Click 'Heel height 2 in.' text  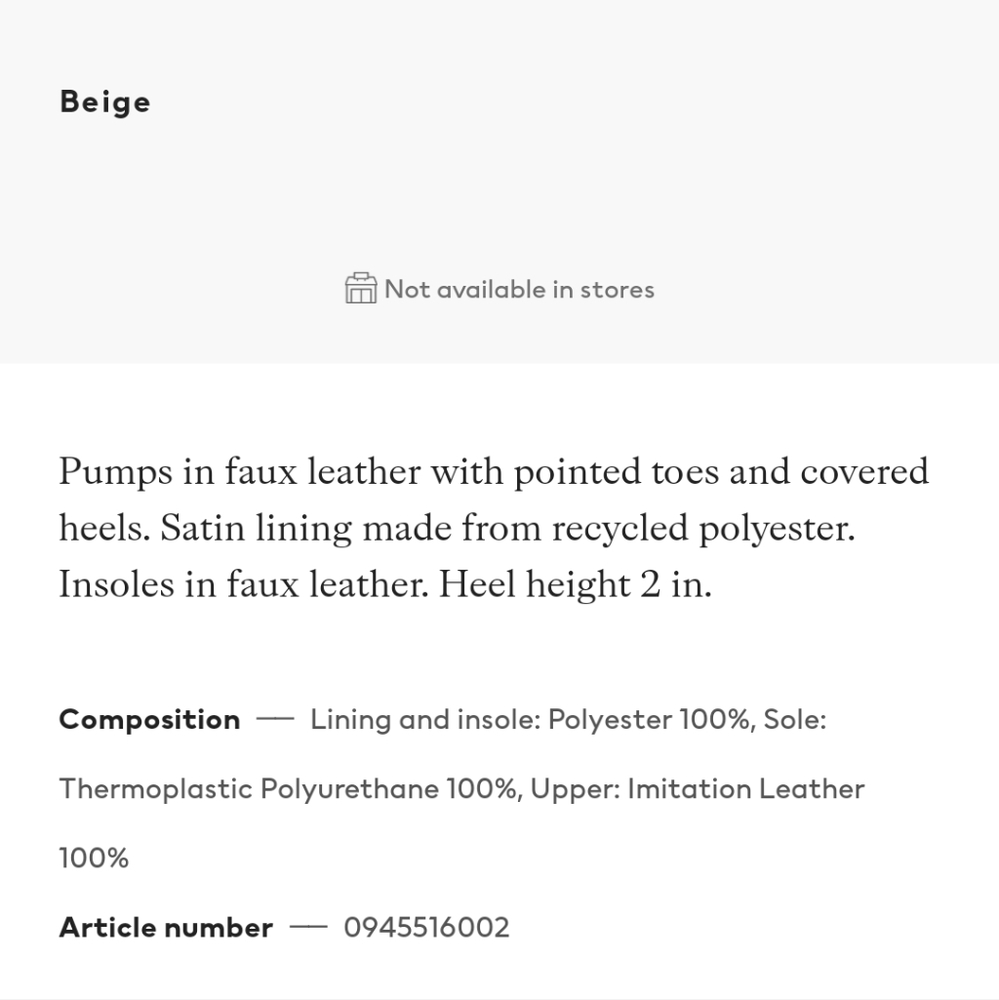[575, 585]
